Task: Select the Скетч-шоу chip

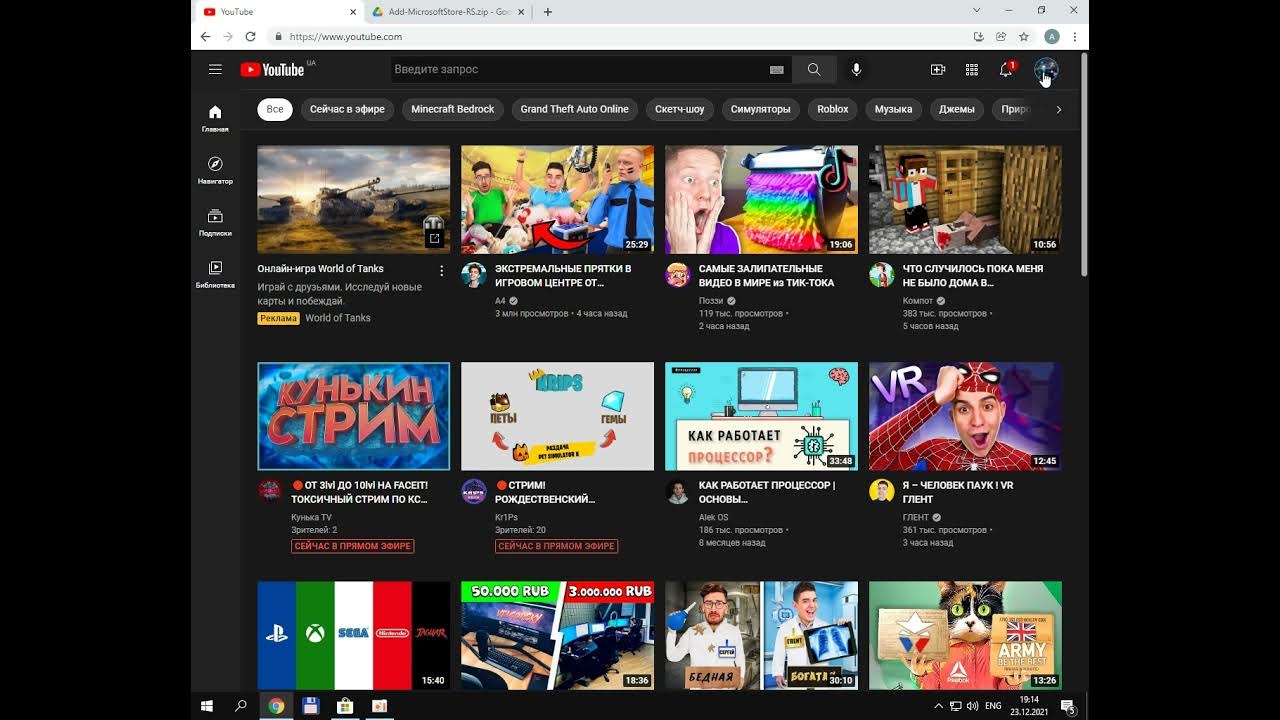Action: (x=680, y=109)
